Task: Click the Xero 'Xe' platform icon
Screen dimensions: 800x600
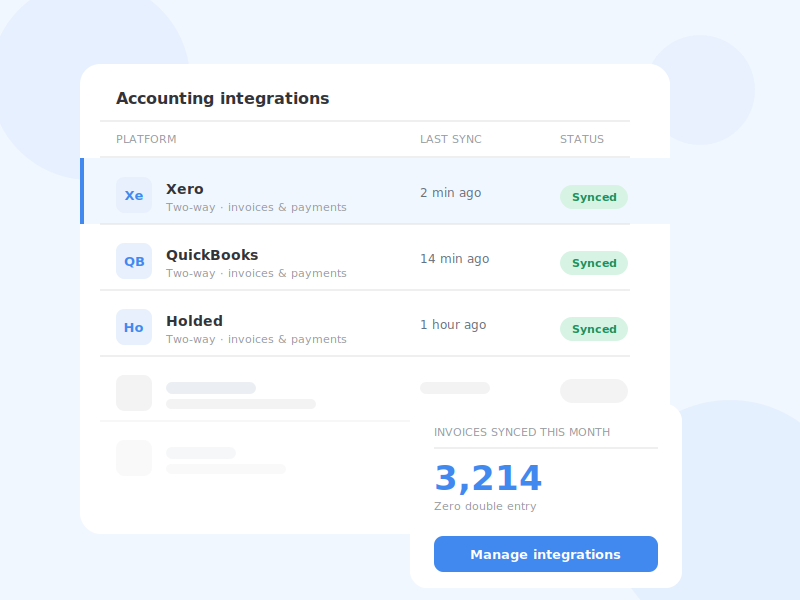Action: [x=134, y=195]
